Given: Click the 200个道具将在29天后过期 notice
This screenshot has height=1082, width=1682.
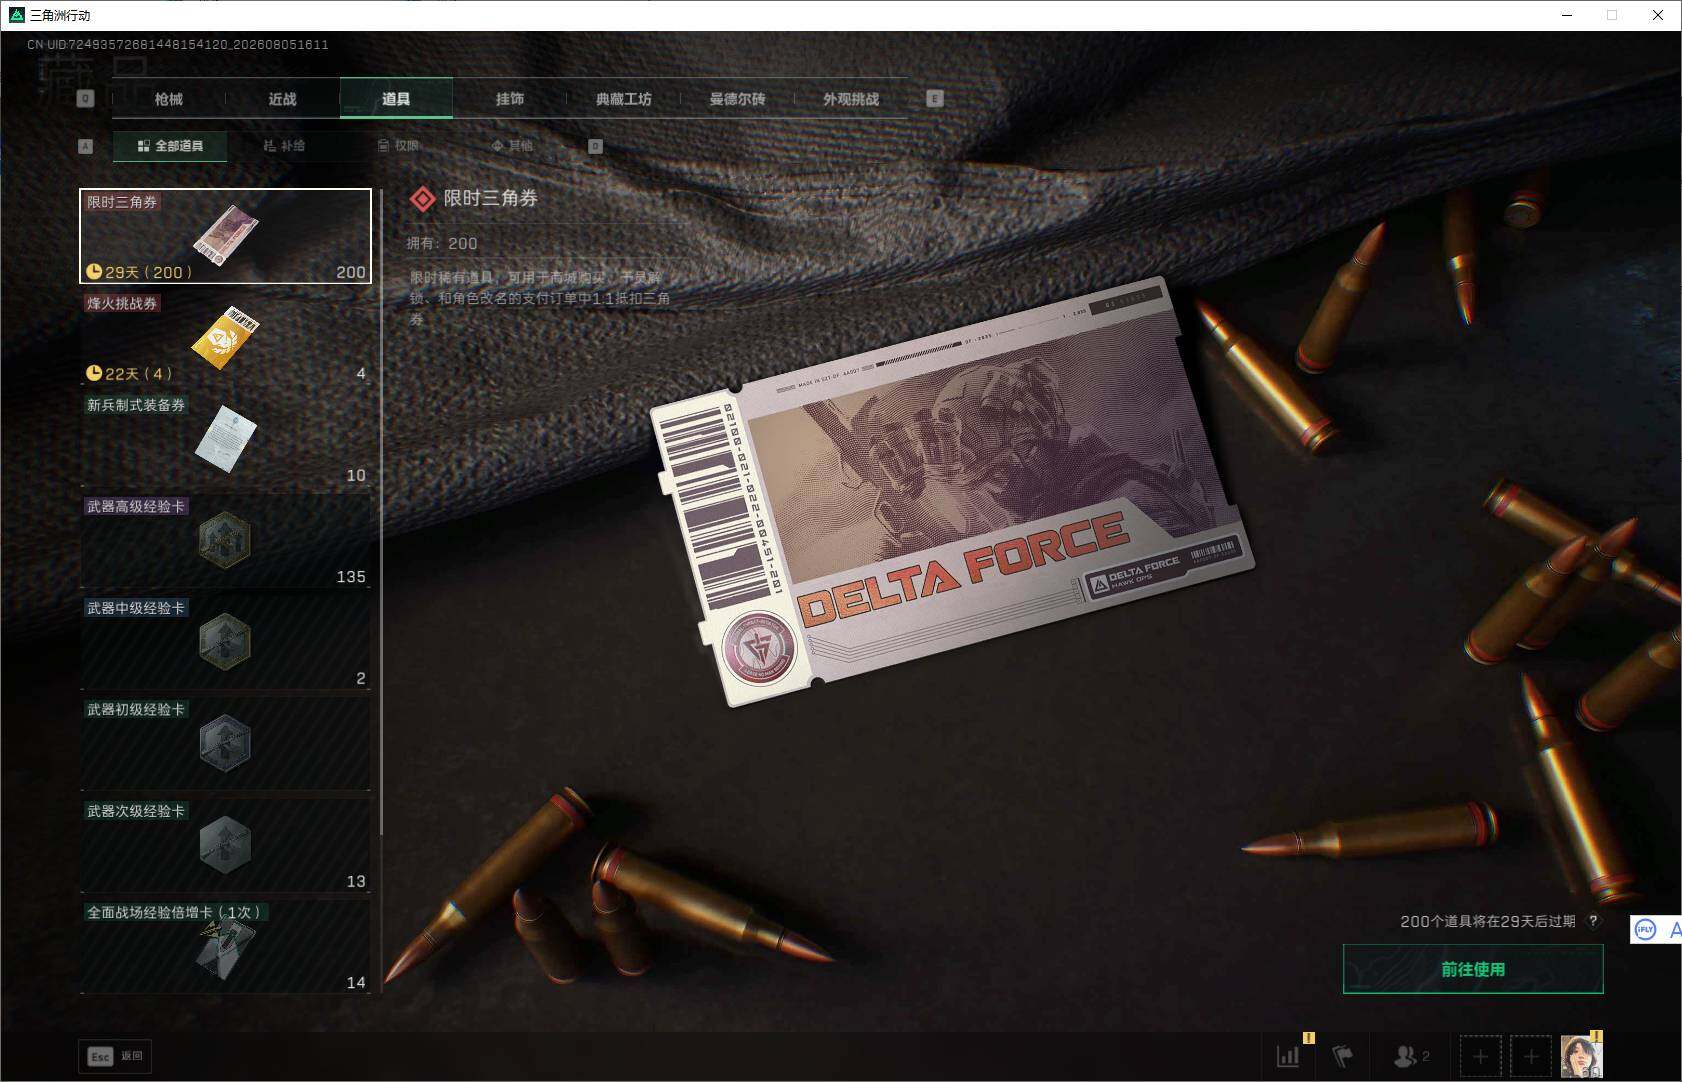Looking at the screenshot, I should [x=1487, y=921].
